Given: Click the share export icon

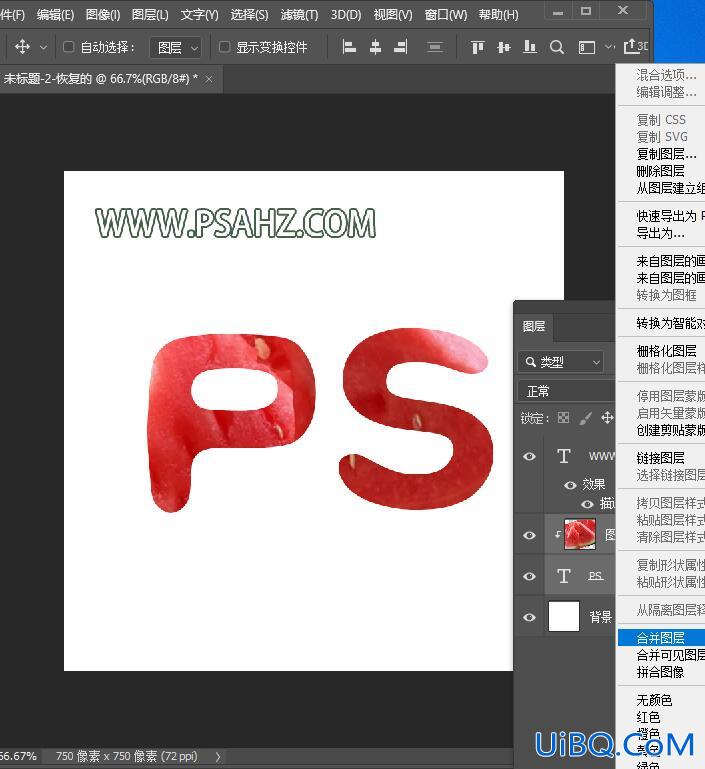Looking at the screenshot, I should pos(630,46).
